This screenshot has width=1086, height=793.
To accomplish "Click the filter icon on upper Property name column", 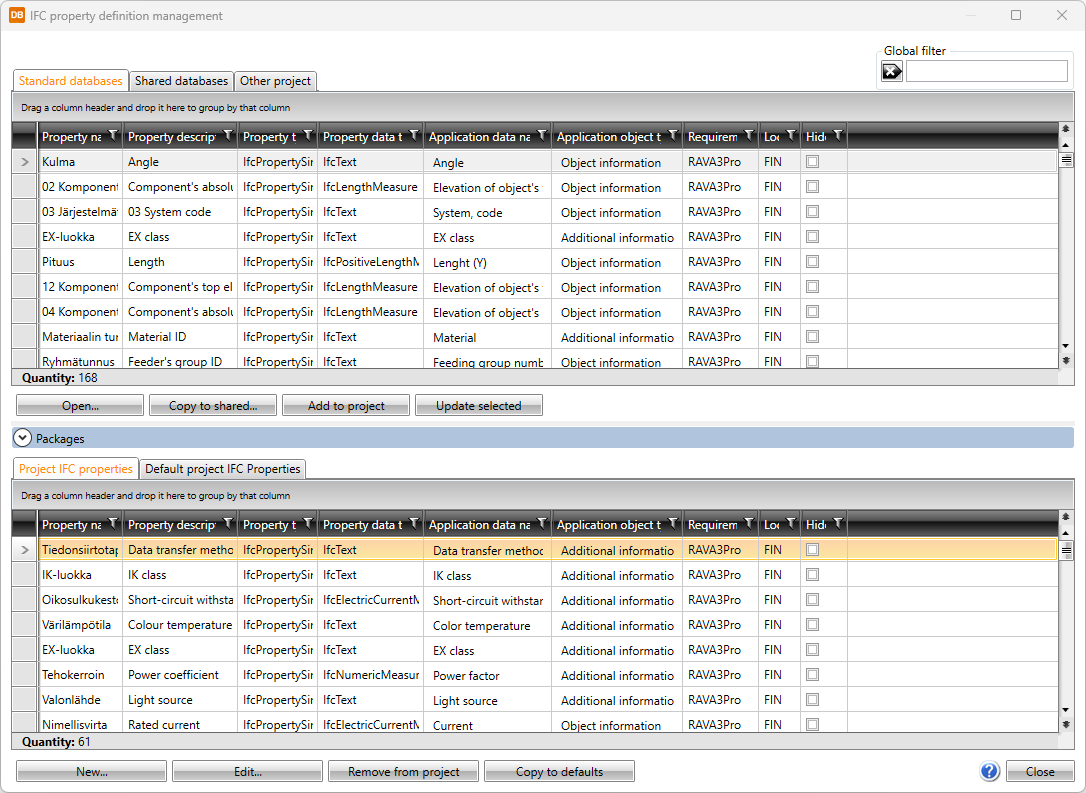I will click(112, 136).
